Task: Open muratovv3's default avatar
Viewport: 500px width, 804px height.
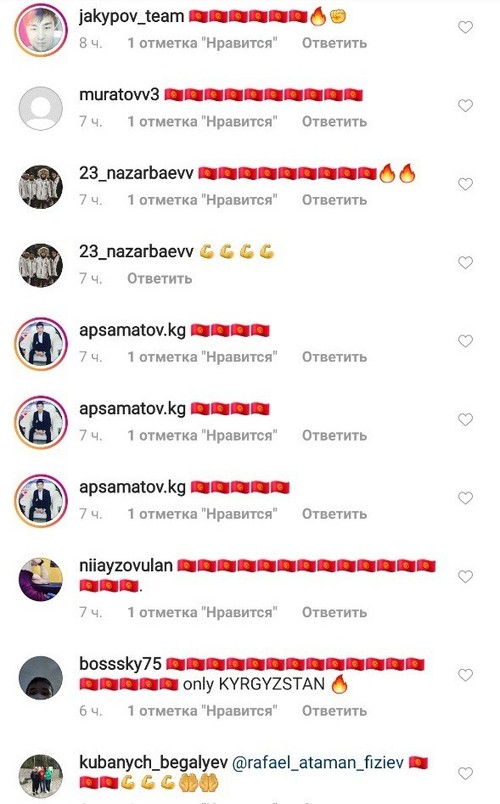Action: [x=41, y=108]
